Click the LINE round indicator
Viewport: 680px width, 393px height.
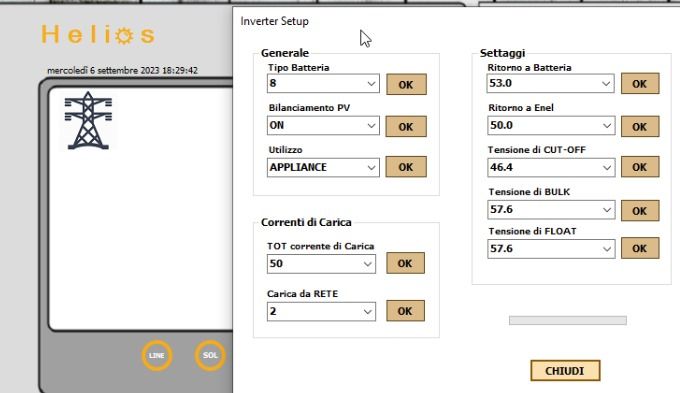tap(157, 355)
